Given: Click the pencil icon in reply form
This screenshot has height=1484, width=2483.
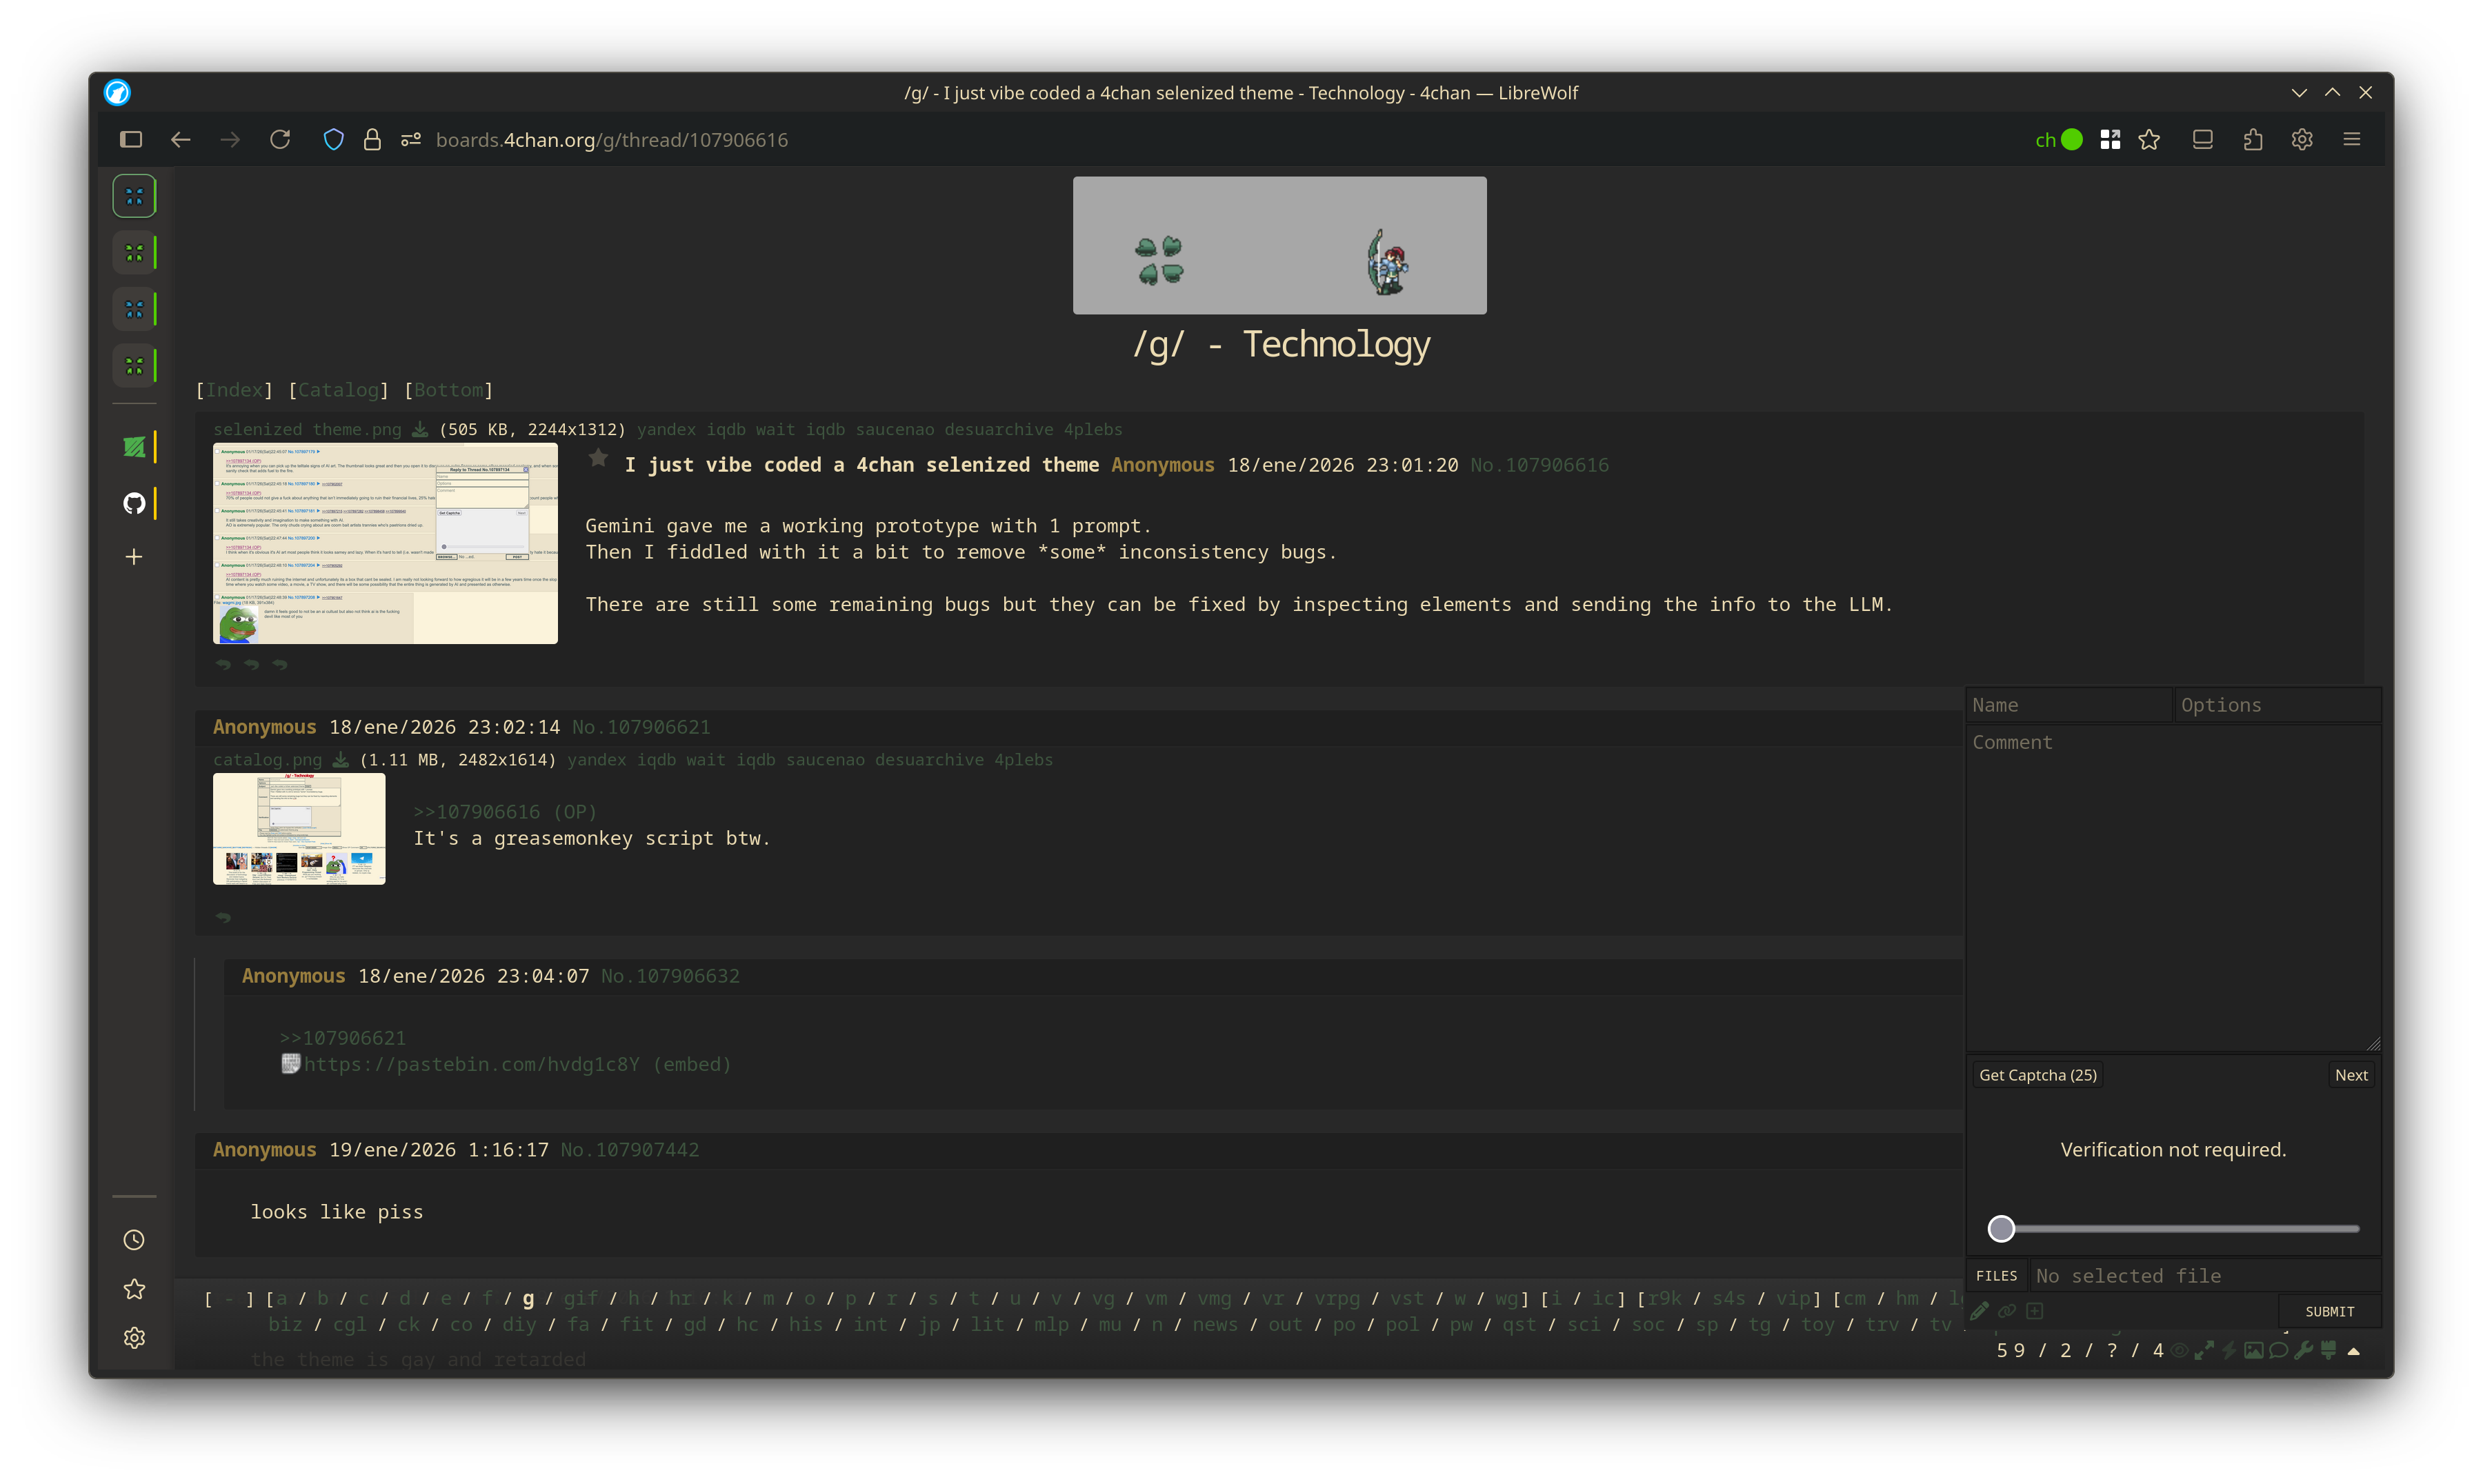Looking at the screenshot, I should [1979, 1311].
